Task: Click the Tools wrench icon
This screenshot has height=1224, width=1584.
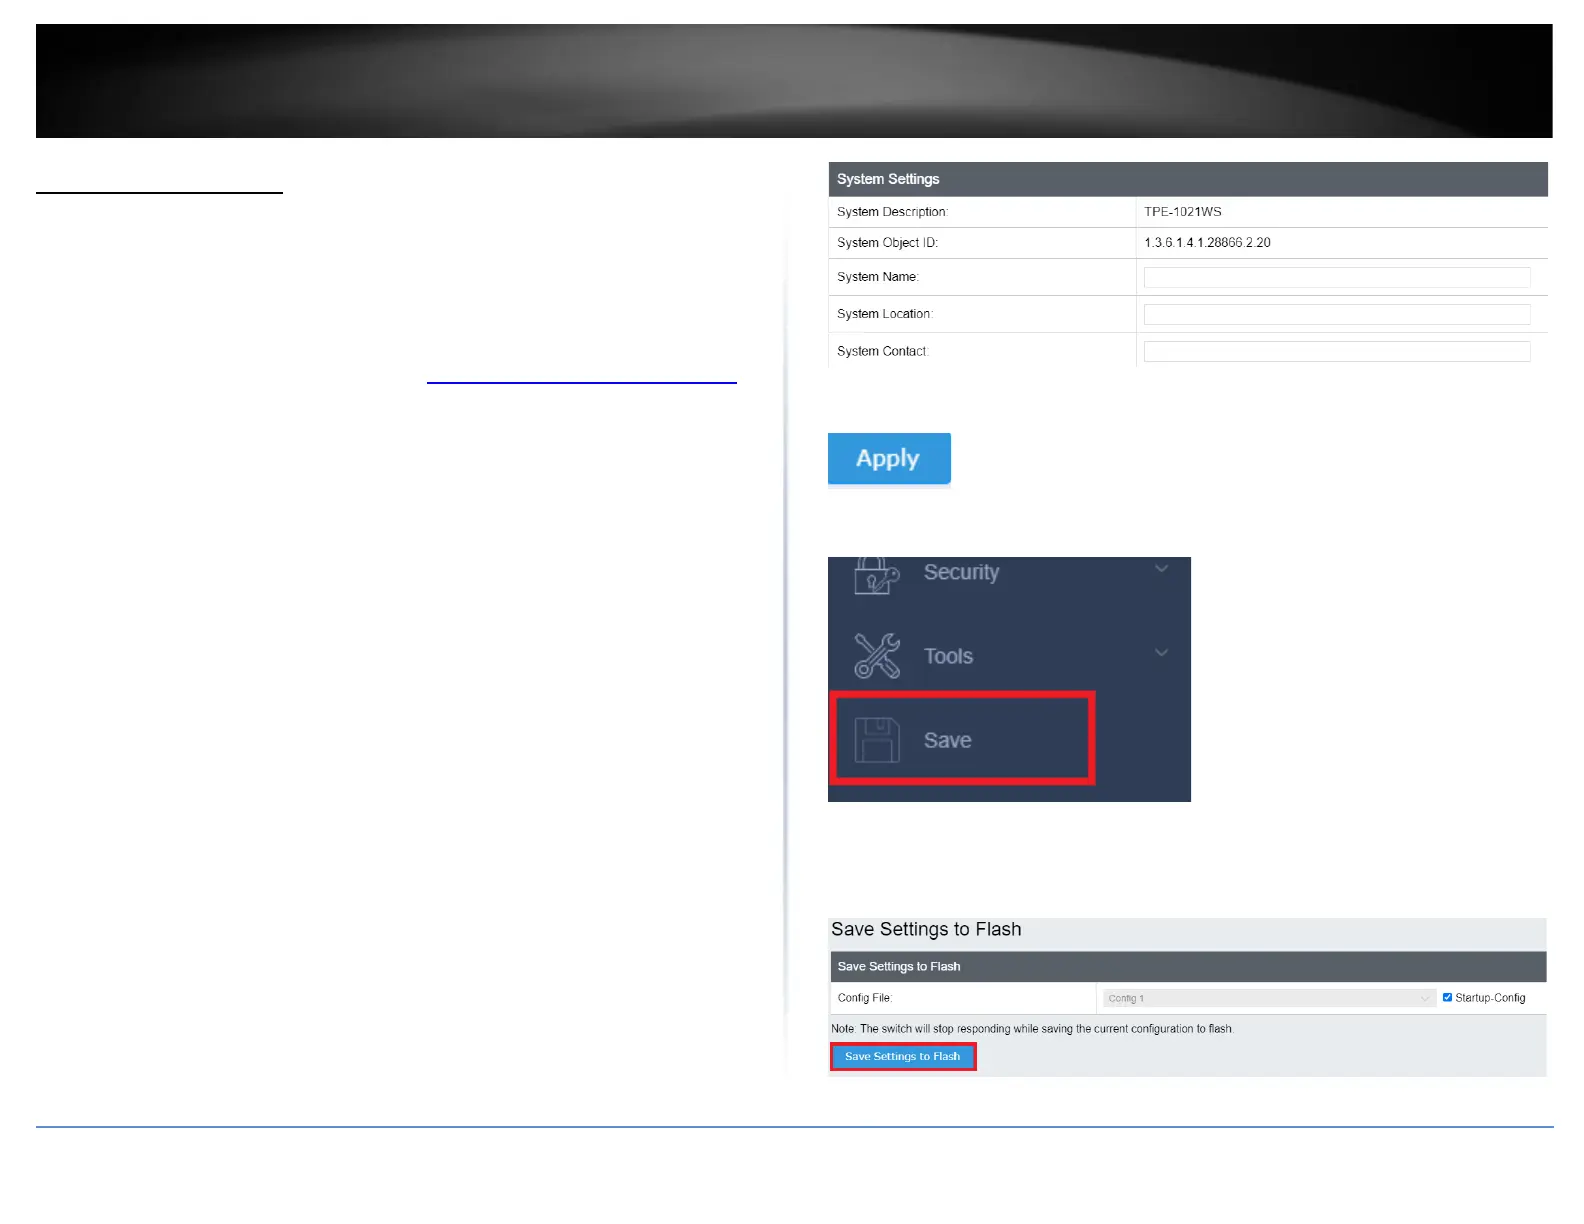Action: [877, 656]
